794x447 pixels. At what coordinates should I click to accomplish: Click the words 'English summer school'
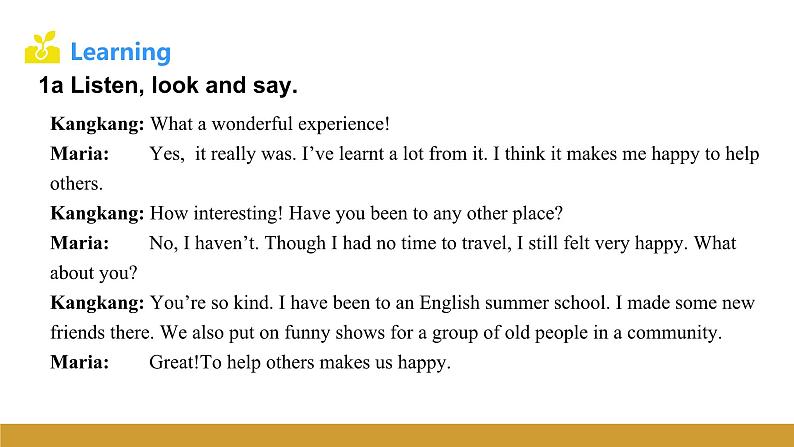point(512,303)
